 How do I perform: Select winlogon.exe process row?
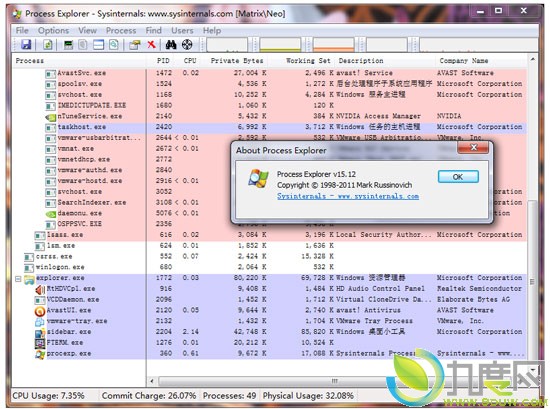click(269, 267)
